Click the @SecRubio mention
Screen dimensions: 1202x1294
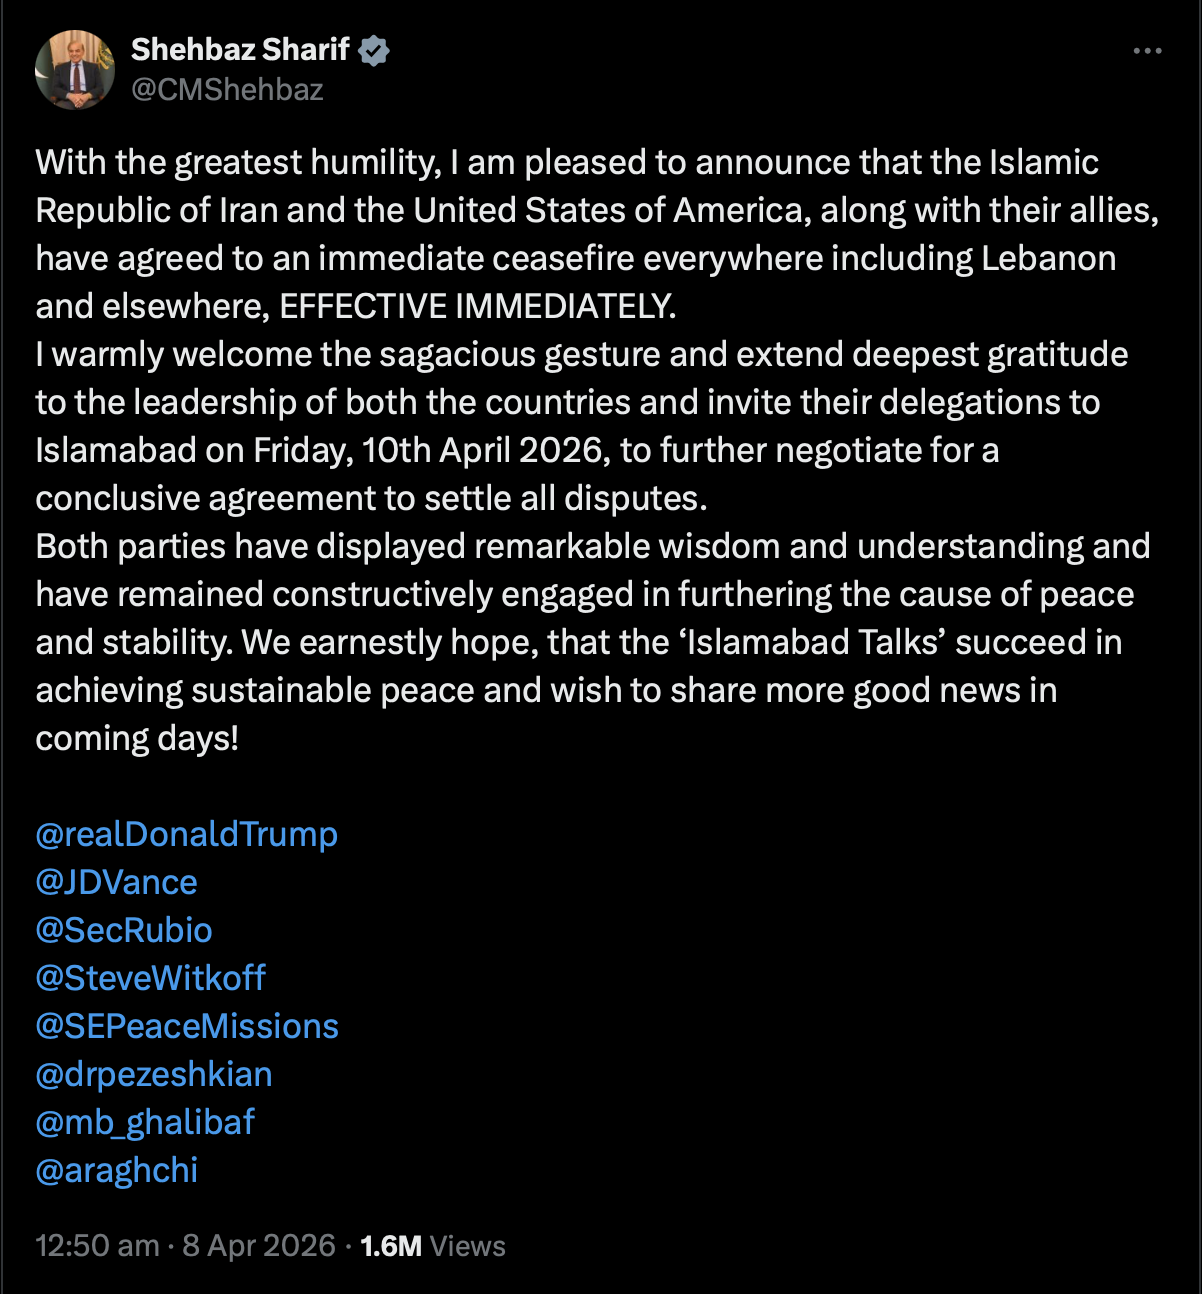[x=123, y=930]
